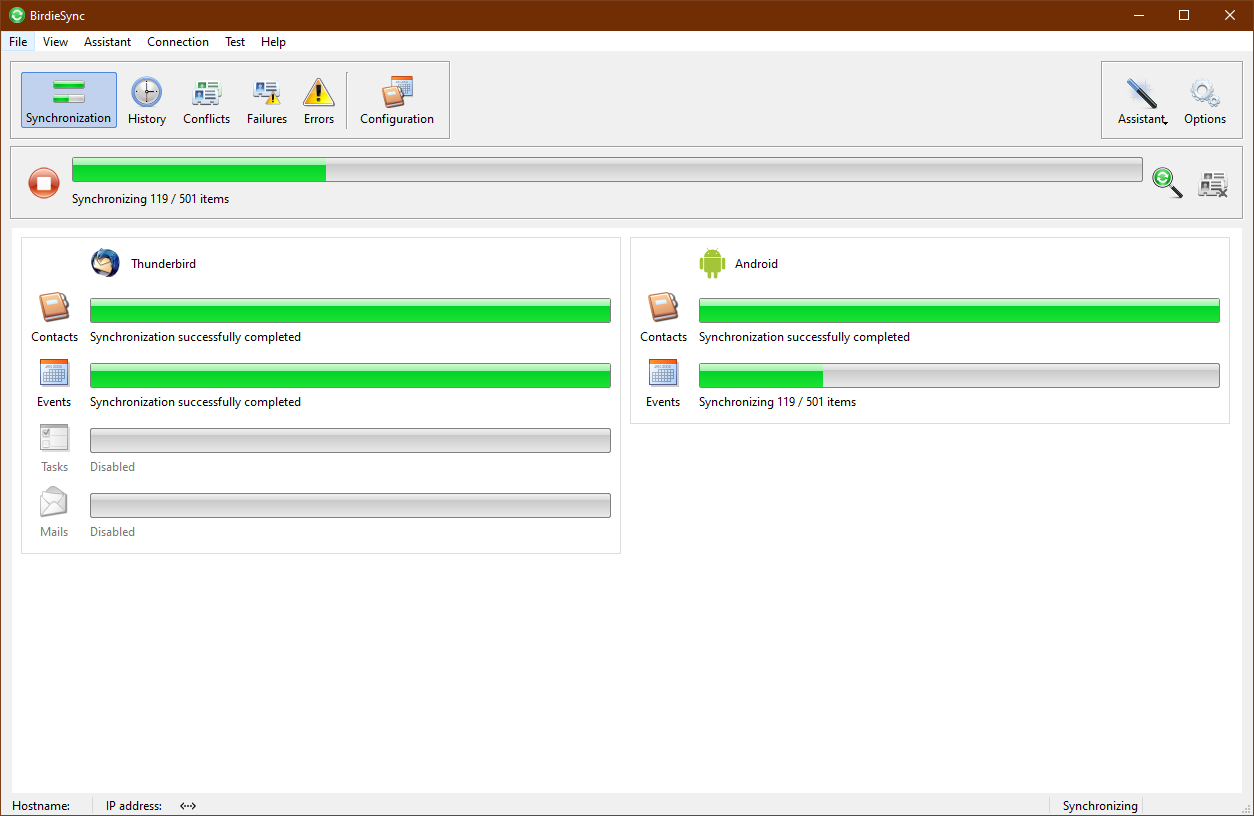This screenshot has height=816, width=1254.
Task: Click the Thunderbird Mails envelope icon
Action: click(54, 502)
